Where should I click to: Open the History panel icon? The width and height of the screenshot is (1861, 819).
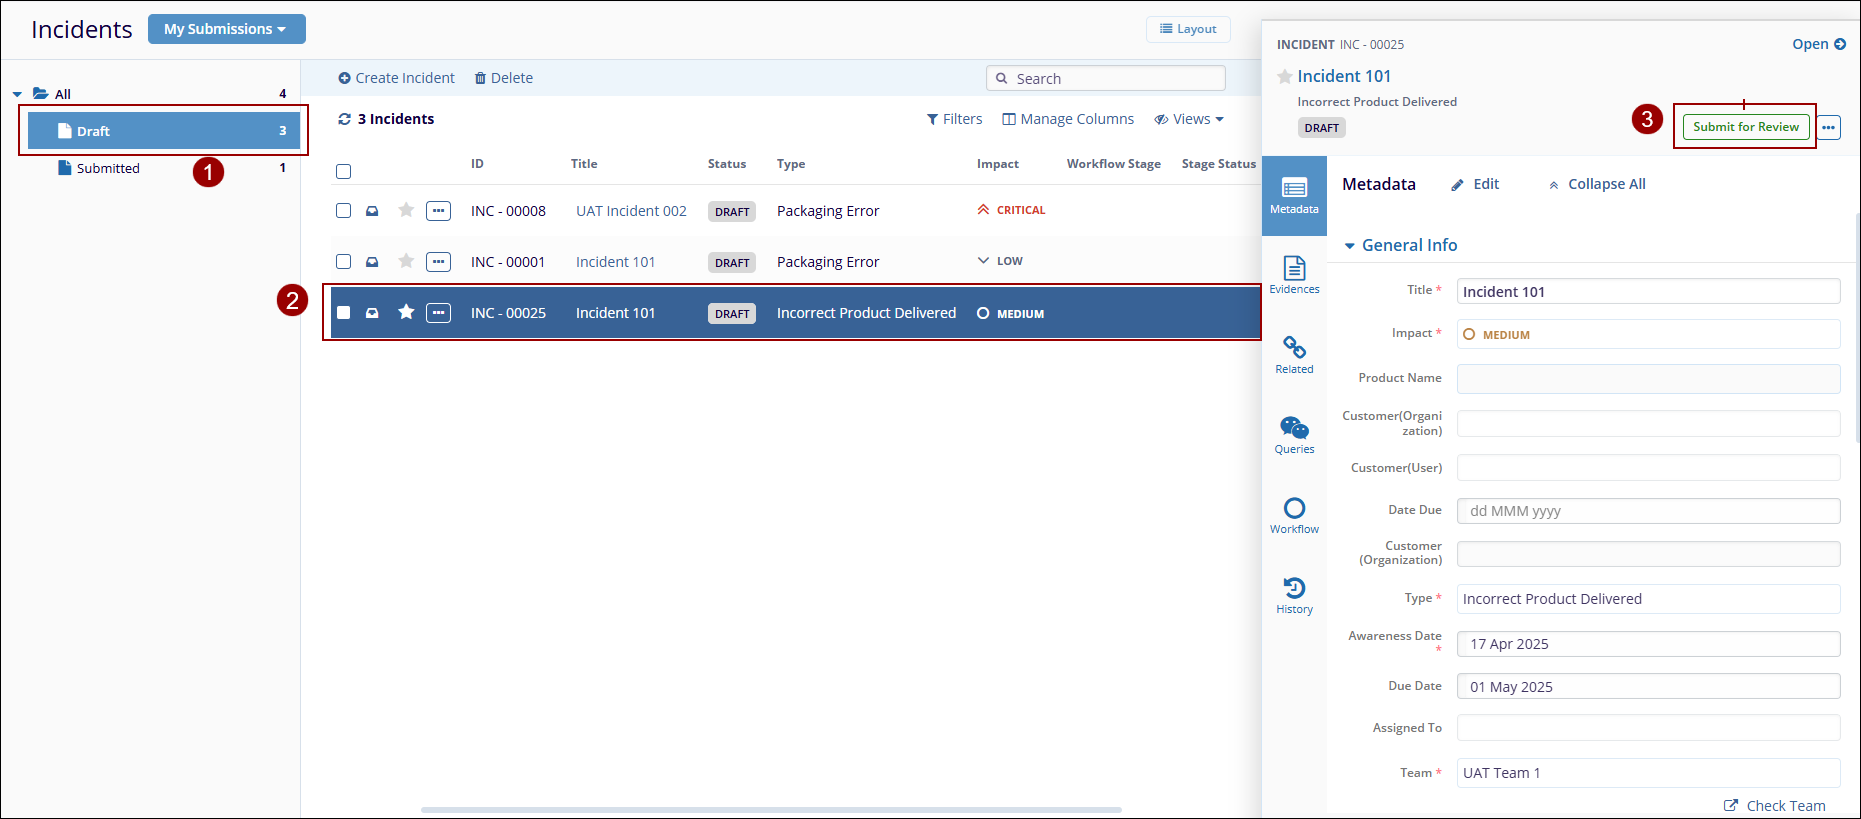click(1294, 594)
